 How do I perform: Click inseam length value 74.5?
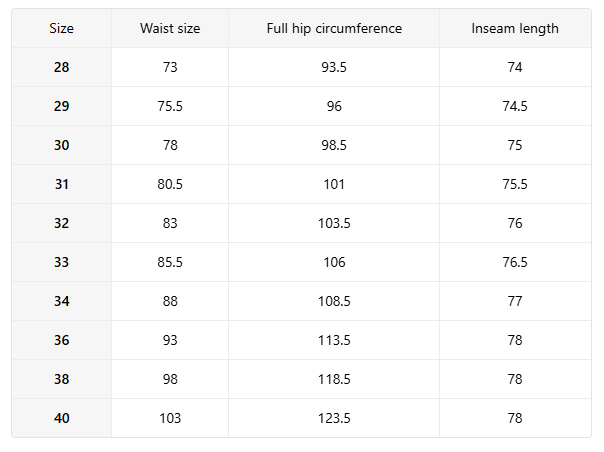click(x=515, y=106)
